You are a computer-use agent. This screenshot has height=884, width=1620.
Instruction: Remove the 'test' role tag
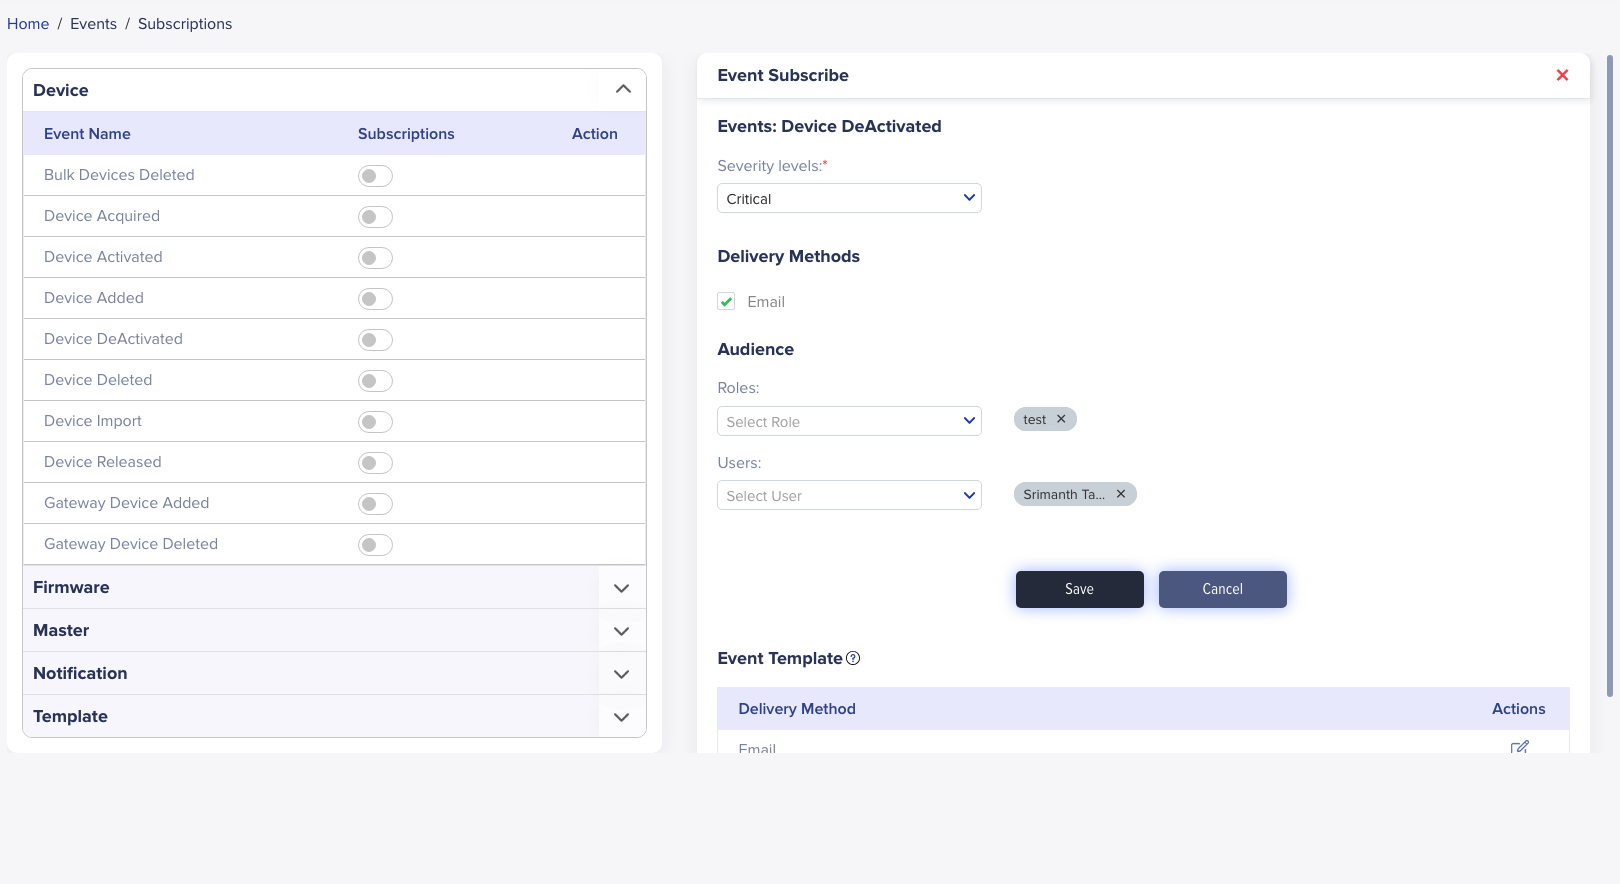pyautogui.click(x=1061, y=419)
